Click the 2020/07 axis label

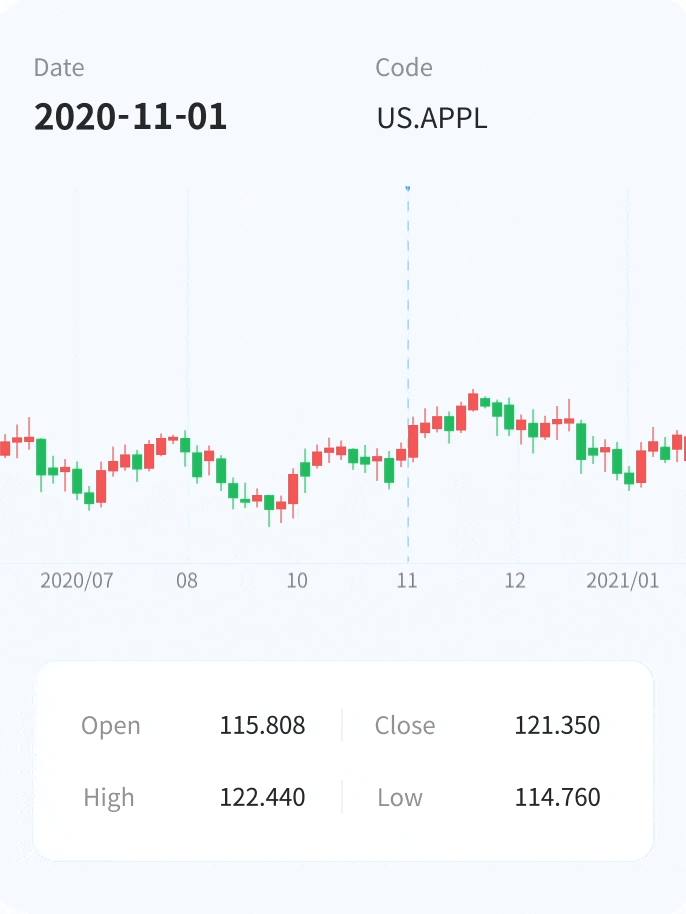coord(76,581)
